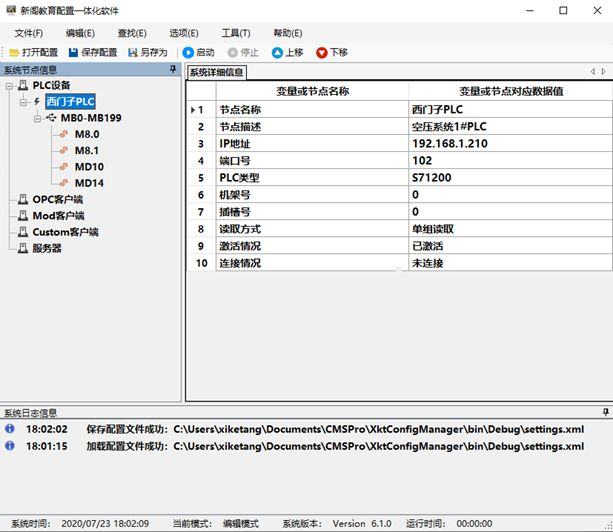This screenshot has height=532, width=613.
Task: Collapse the 西门子PLC tree node
Action: click(23, 102)
